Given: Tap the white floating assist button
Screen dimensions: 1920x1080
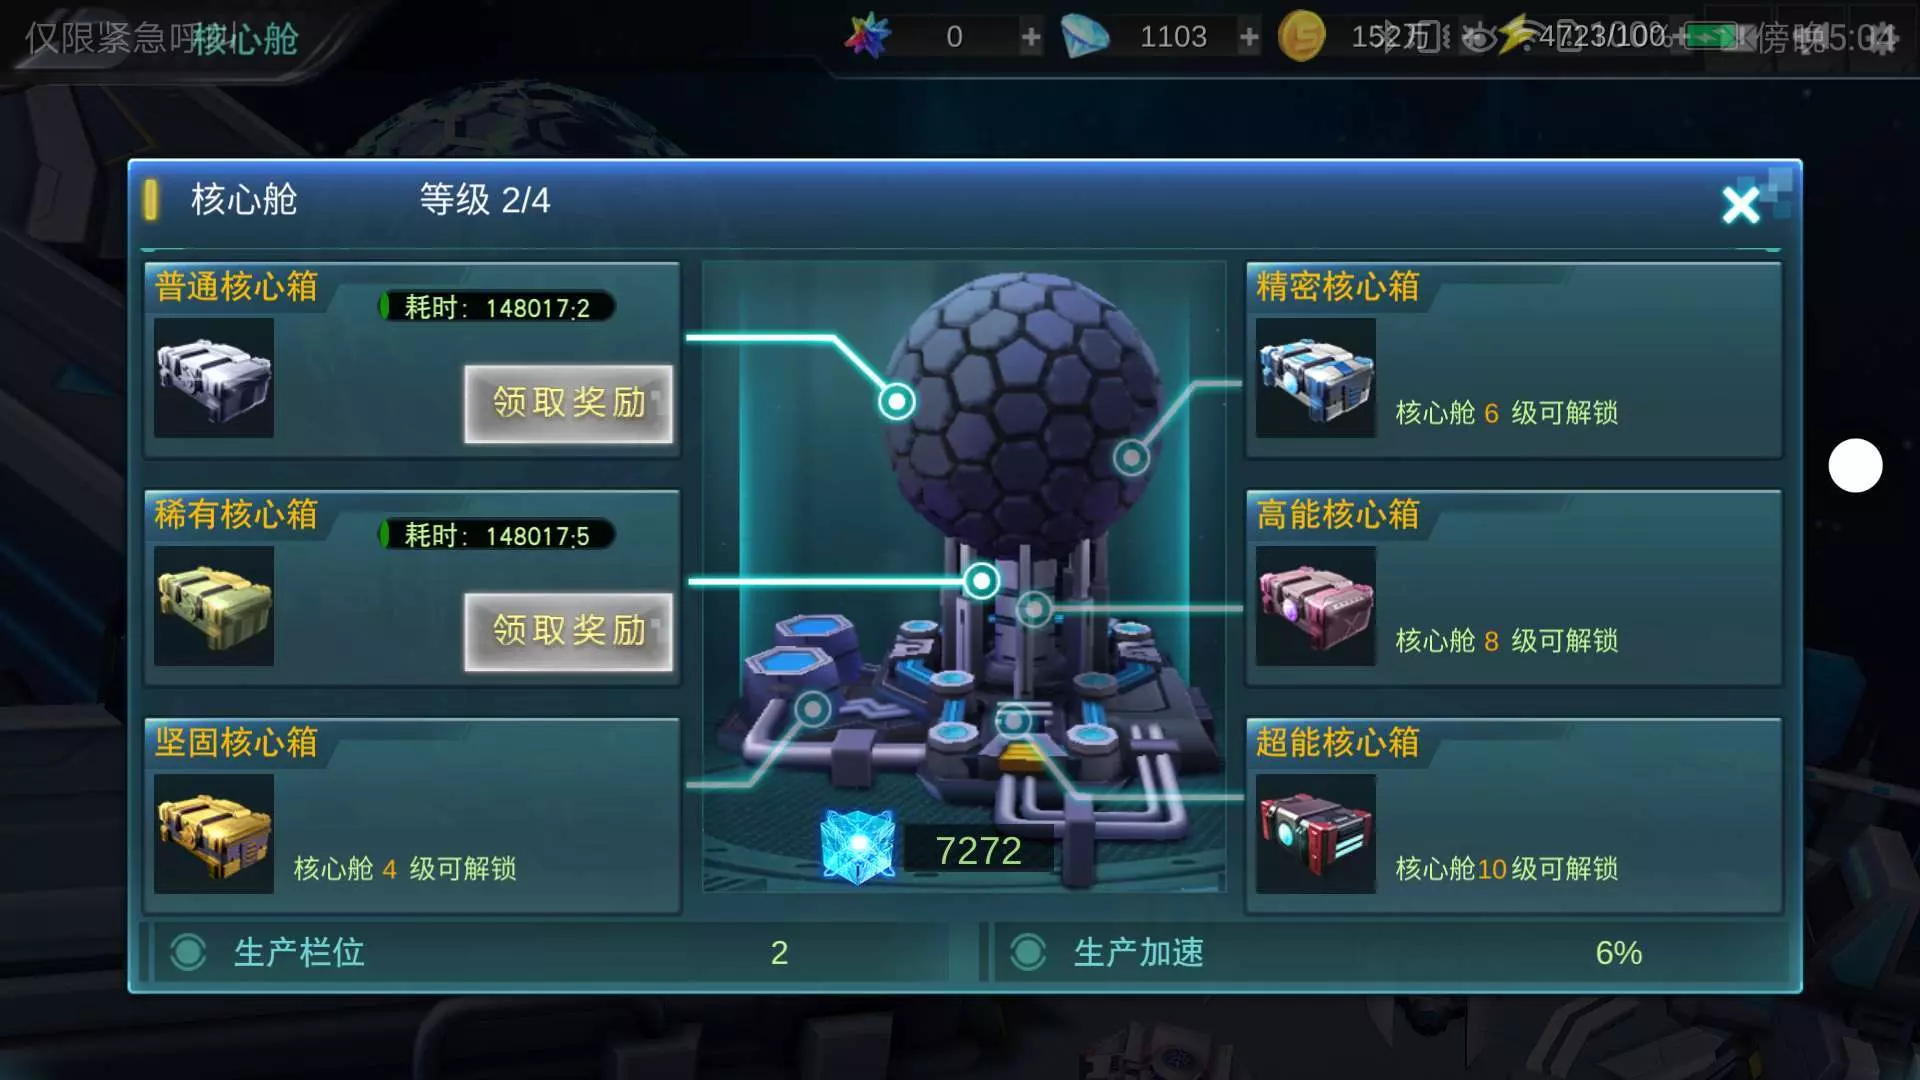Looking at the screenshot, I should [x=1855, y=466].
